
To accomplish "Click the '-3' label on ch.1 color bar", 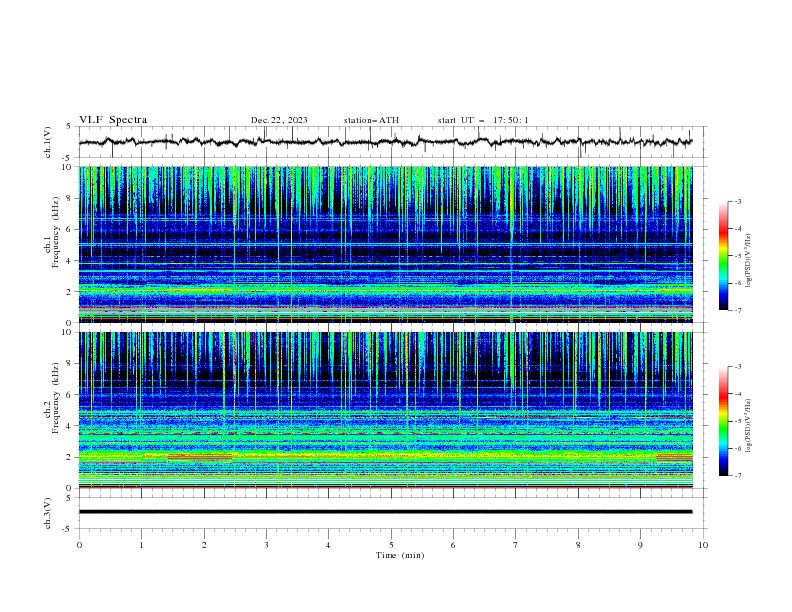I will click(x=737, y=201).
